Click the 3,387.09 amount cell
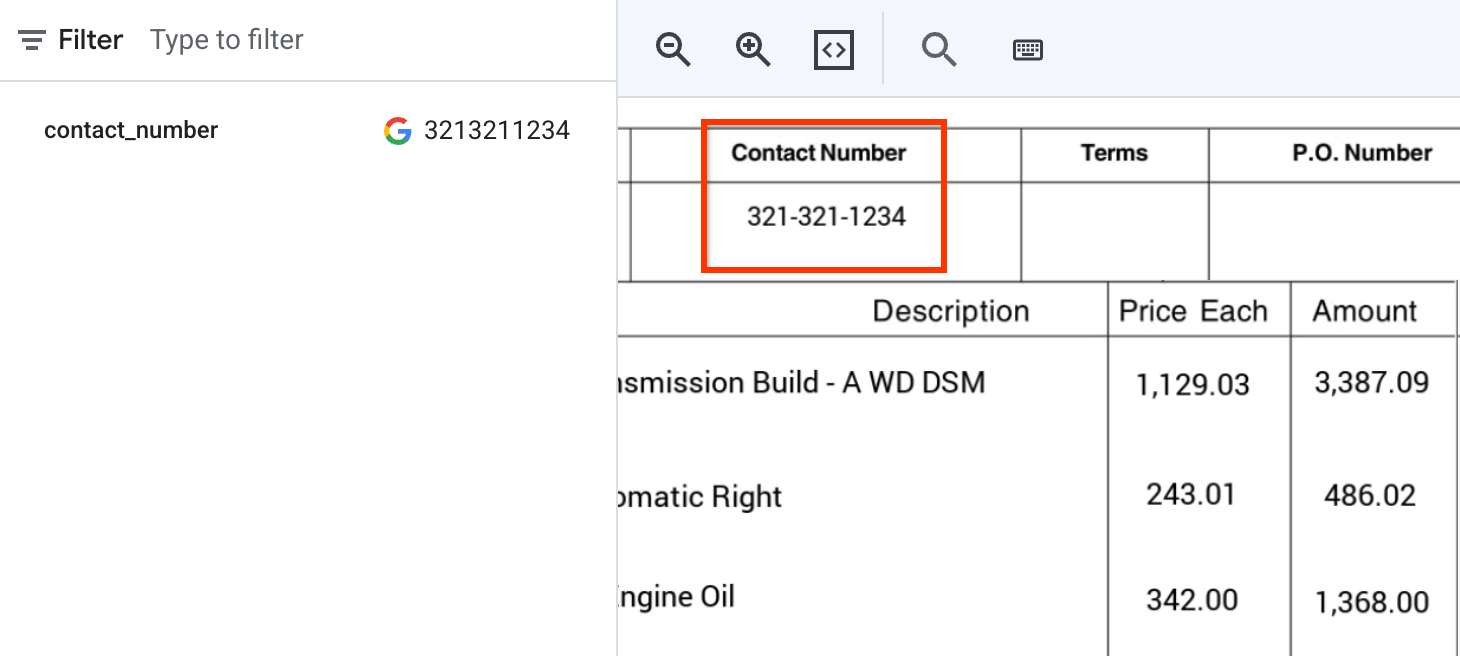1460x656 pixels. pos(1371,383)
